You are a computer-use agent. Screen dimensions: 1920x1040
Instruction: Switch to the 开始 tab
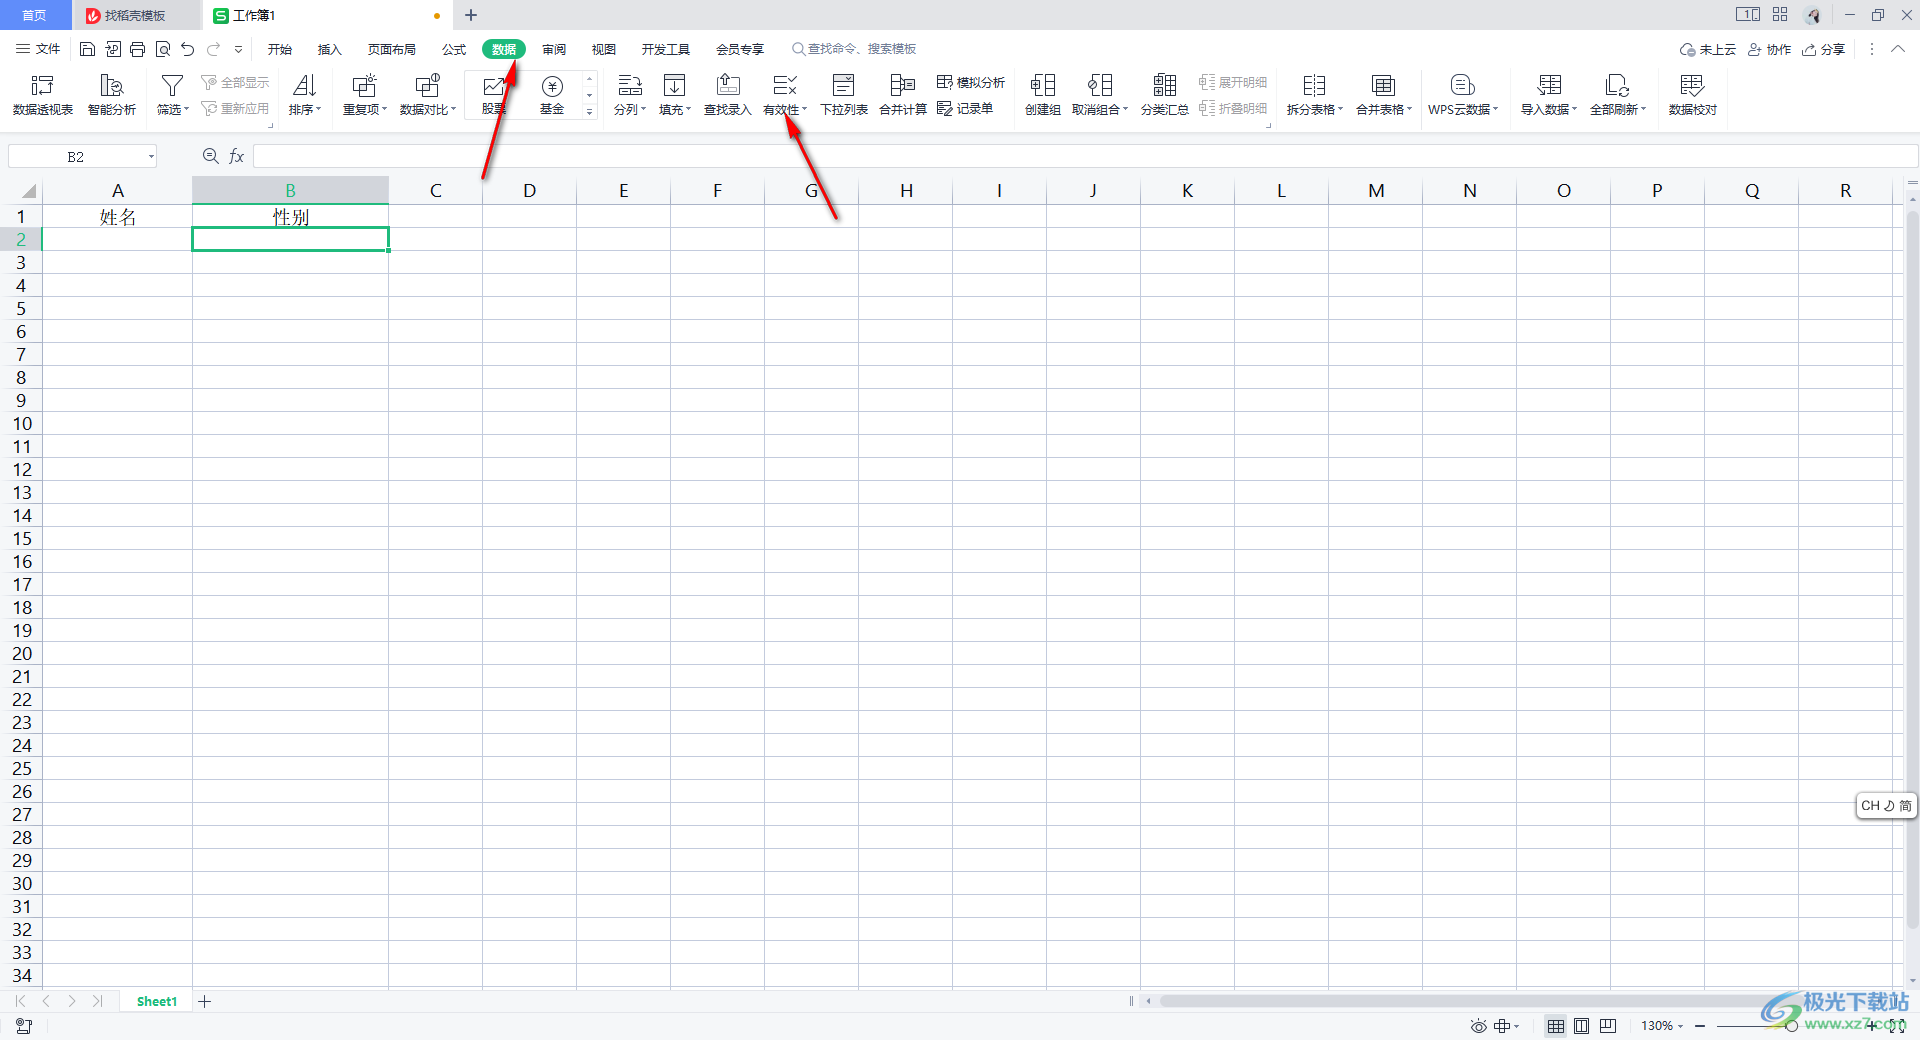tap(279, 49)
